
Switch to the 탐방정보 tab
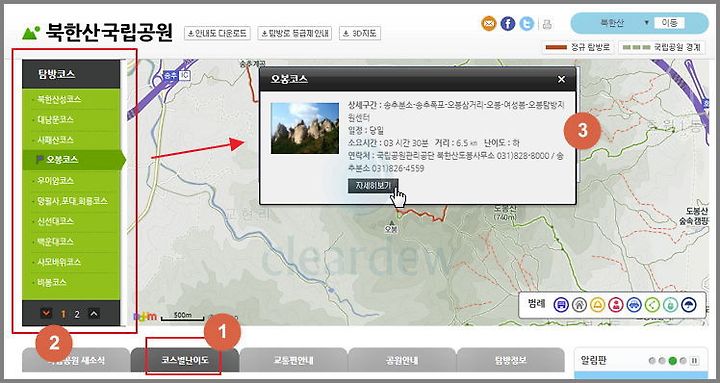[x=511, y=360]
